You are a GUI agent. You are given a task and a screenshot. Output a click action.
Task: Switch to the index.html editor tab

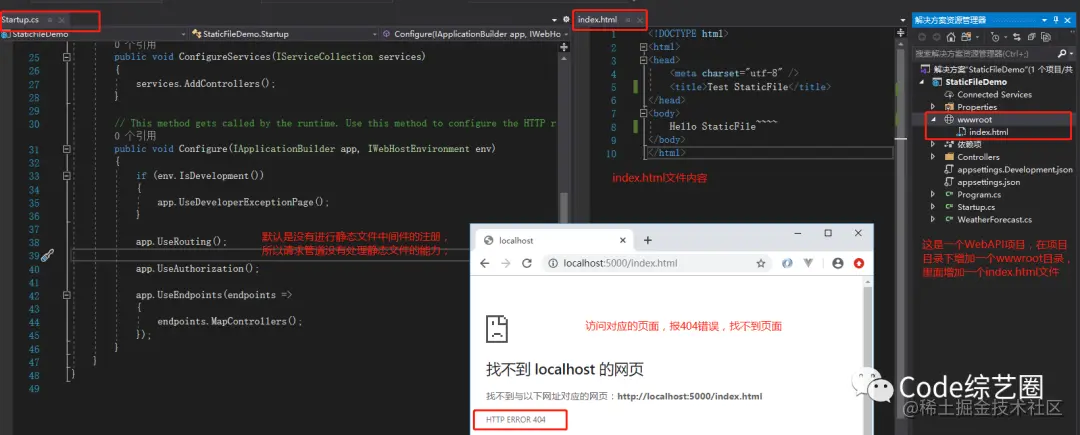597,20
